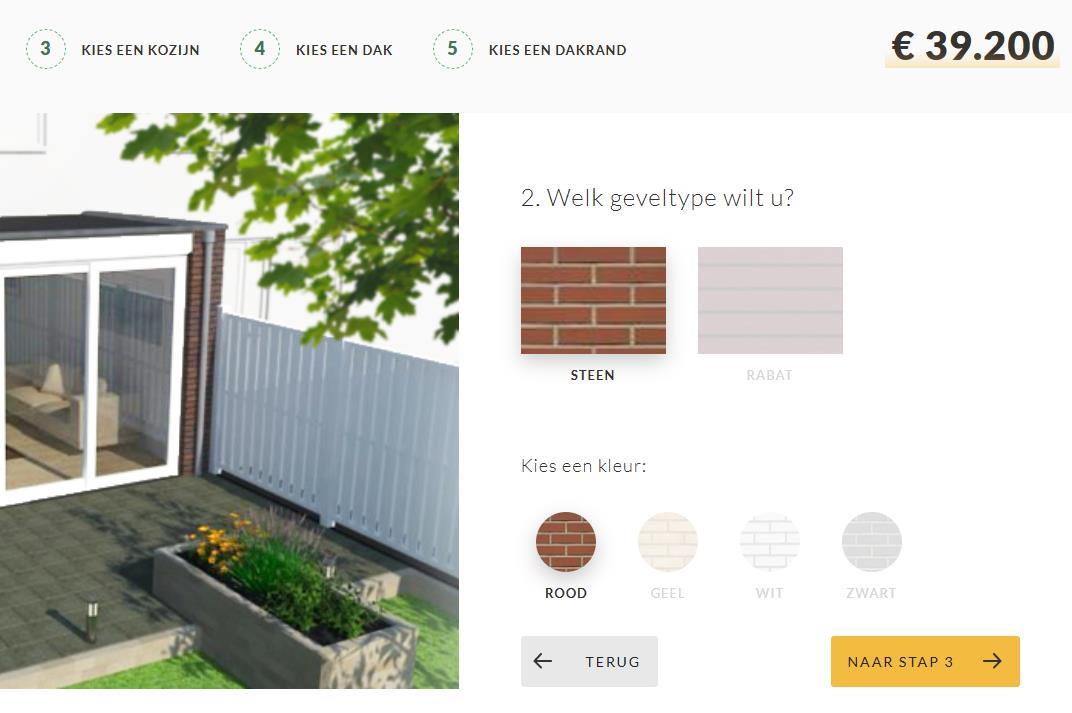Open the Kies een Dakrand step
Screen dimensions: 1072x713
click(557, 50)
